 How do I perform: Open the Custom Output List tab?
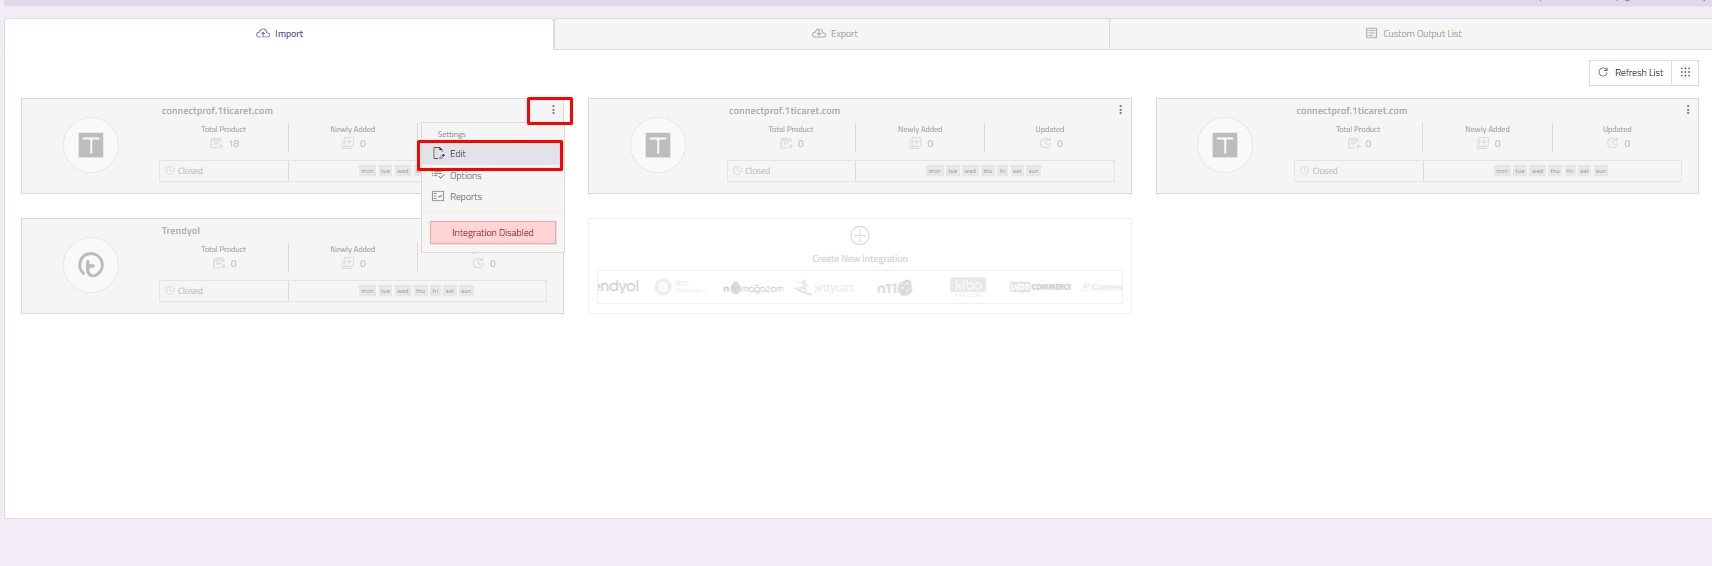(1412, 34)
